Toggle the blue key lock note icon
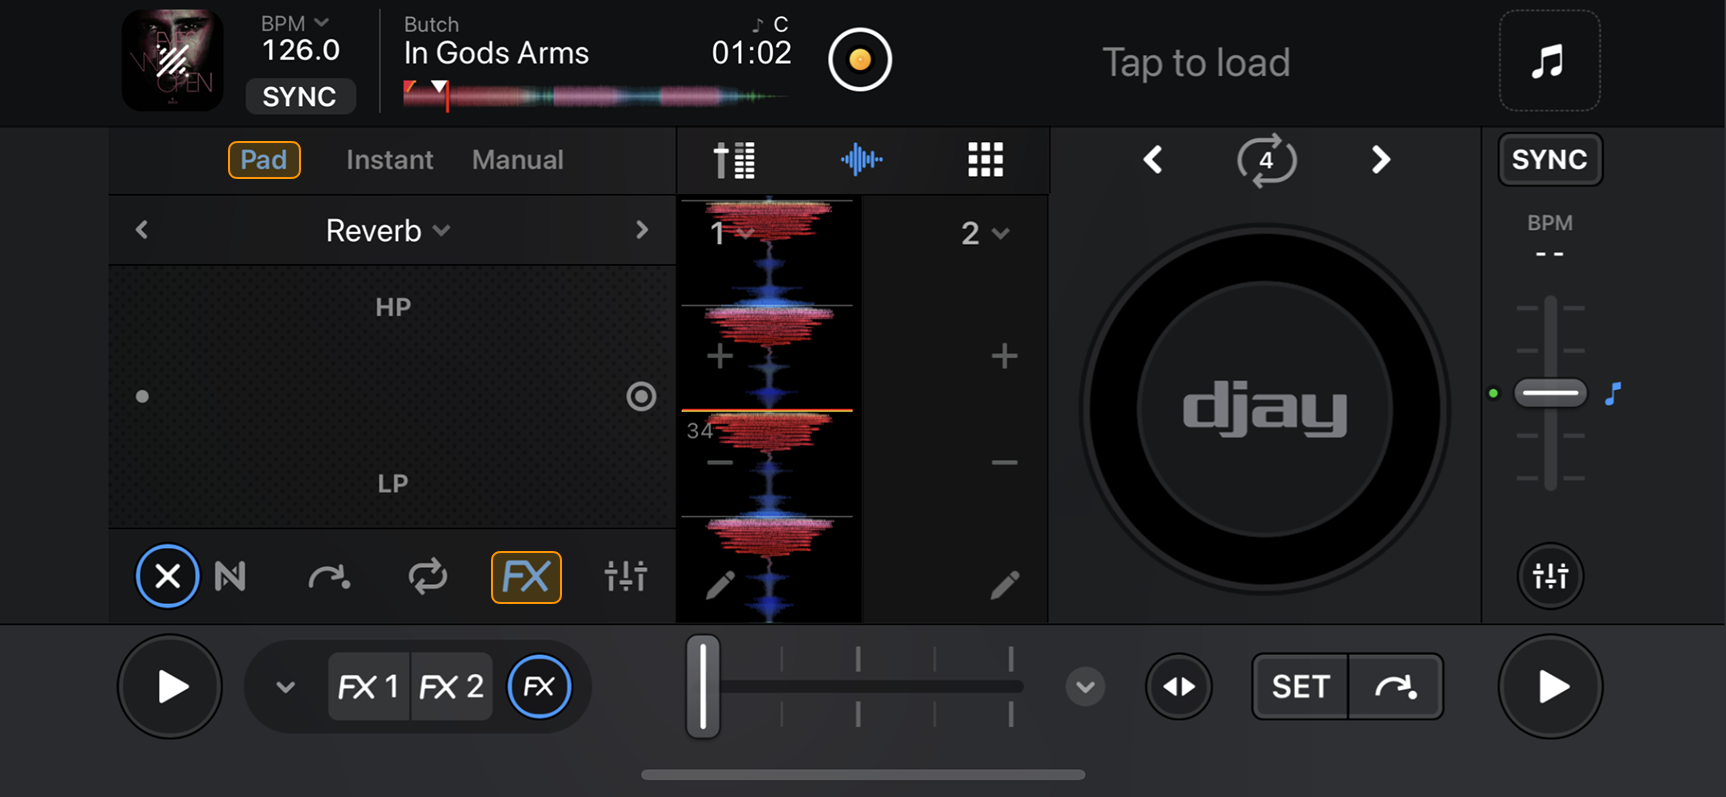Viewport: 1726px width, 797px height. (1613, 394)
